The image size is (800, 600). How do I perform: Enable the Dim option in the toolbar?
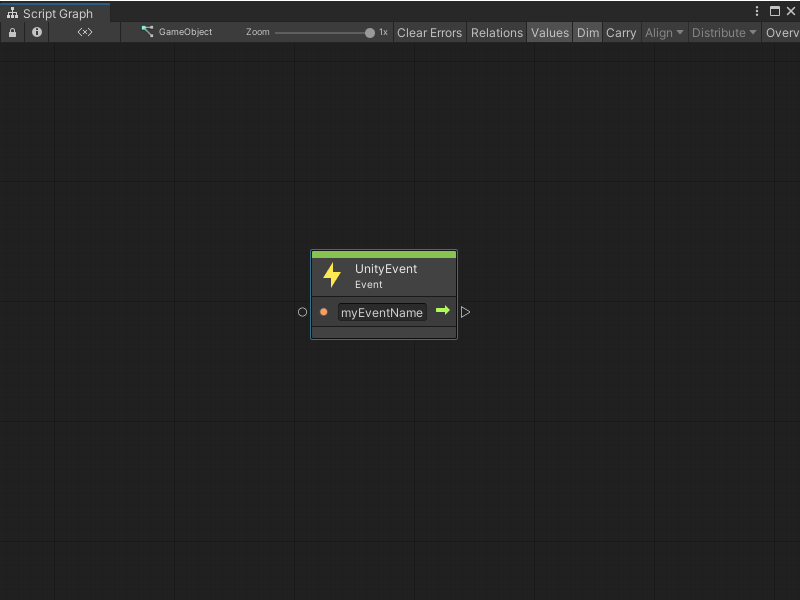[x=587, y=32]
